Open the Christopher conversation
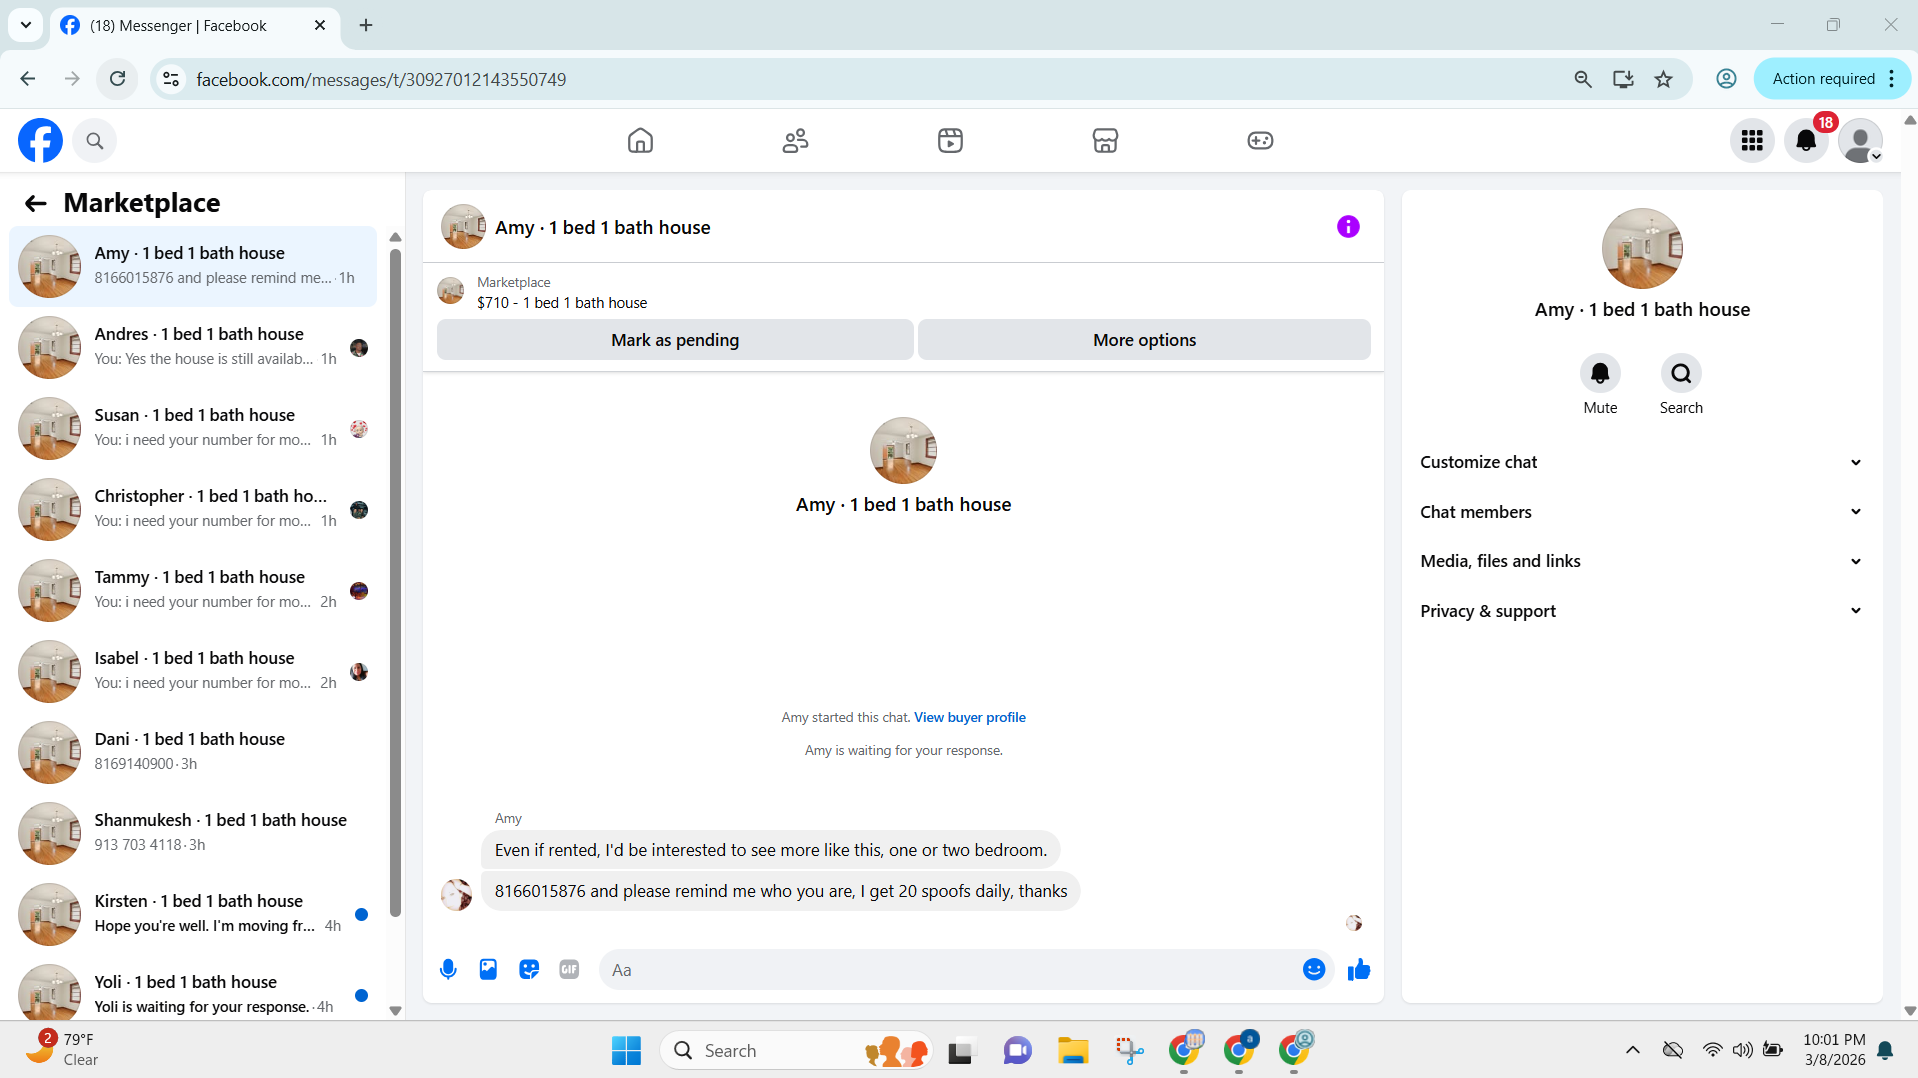The image size is (1918, 1078). [x=193, y=509]
